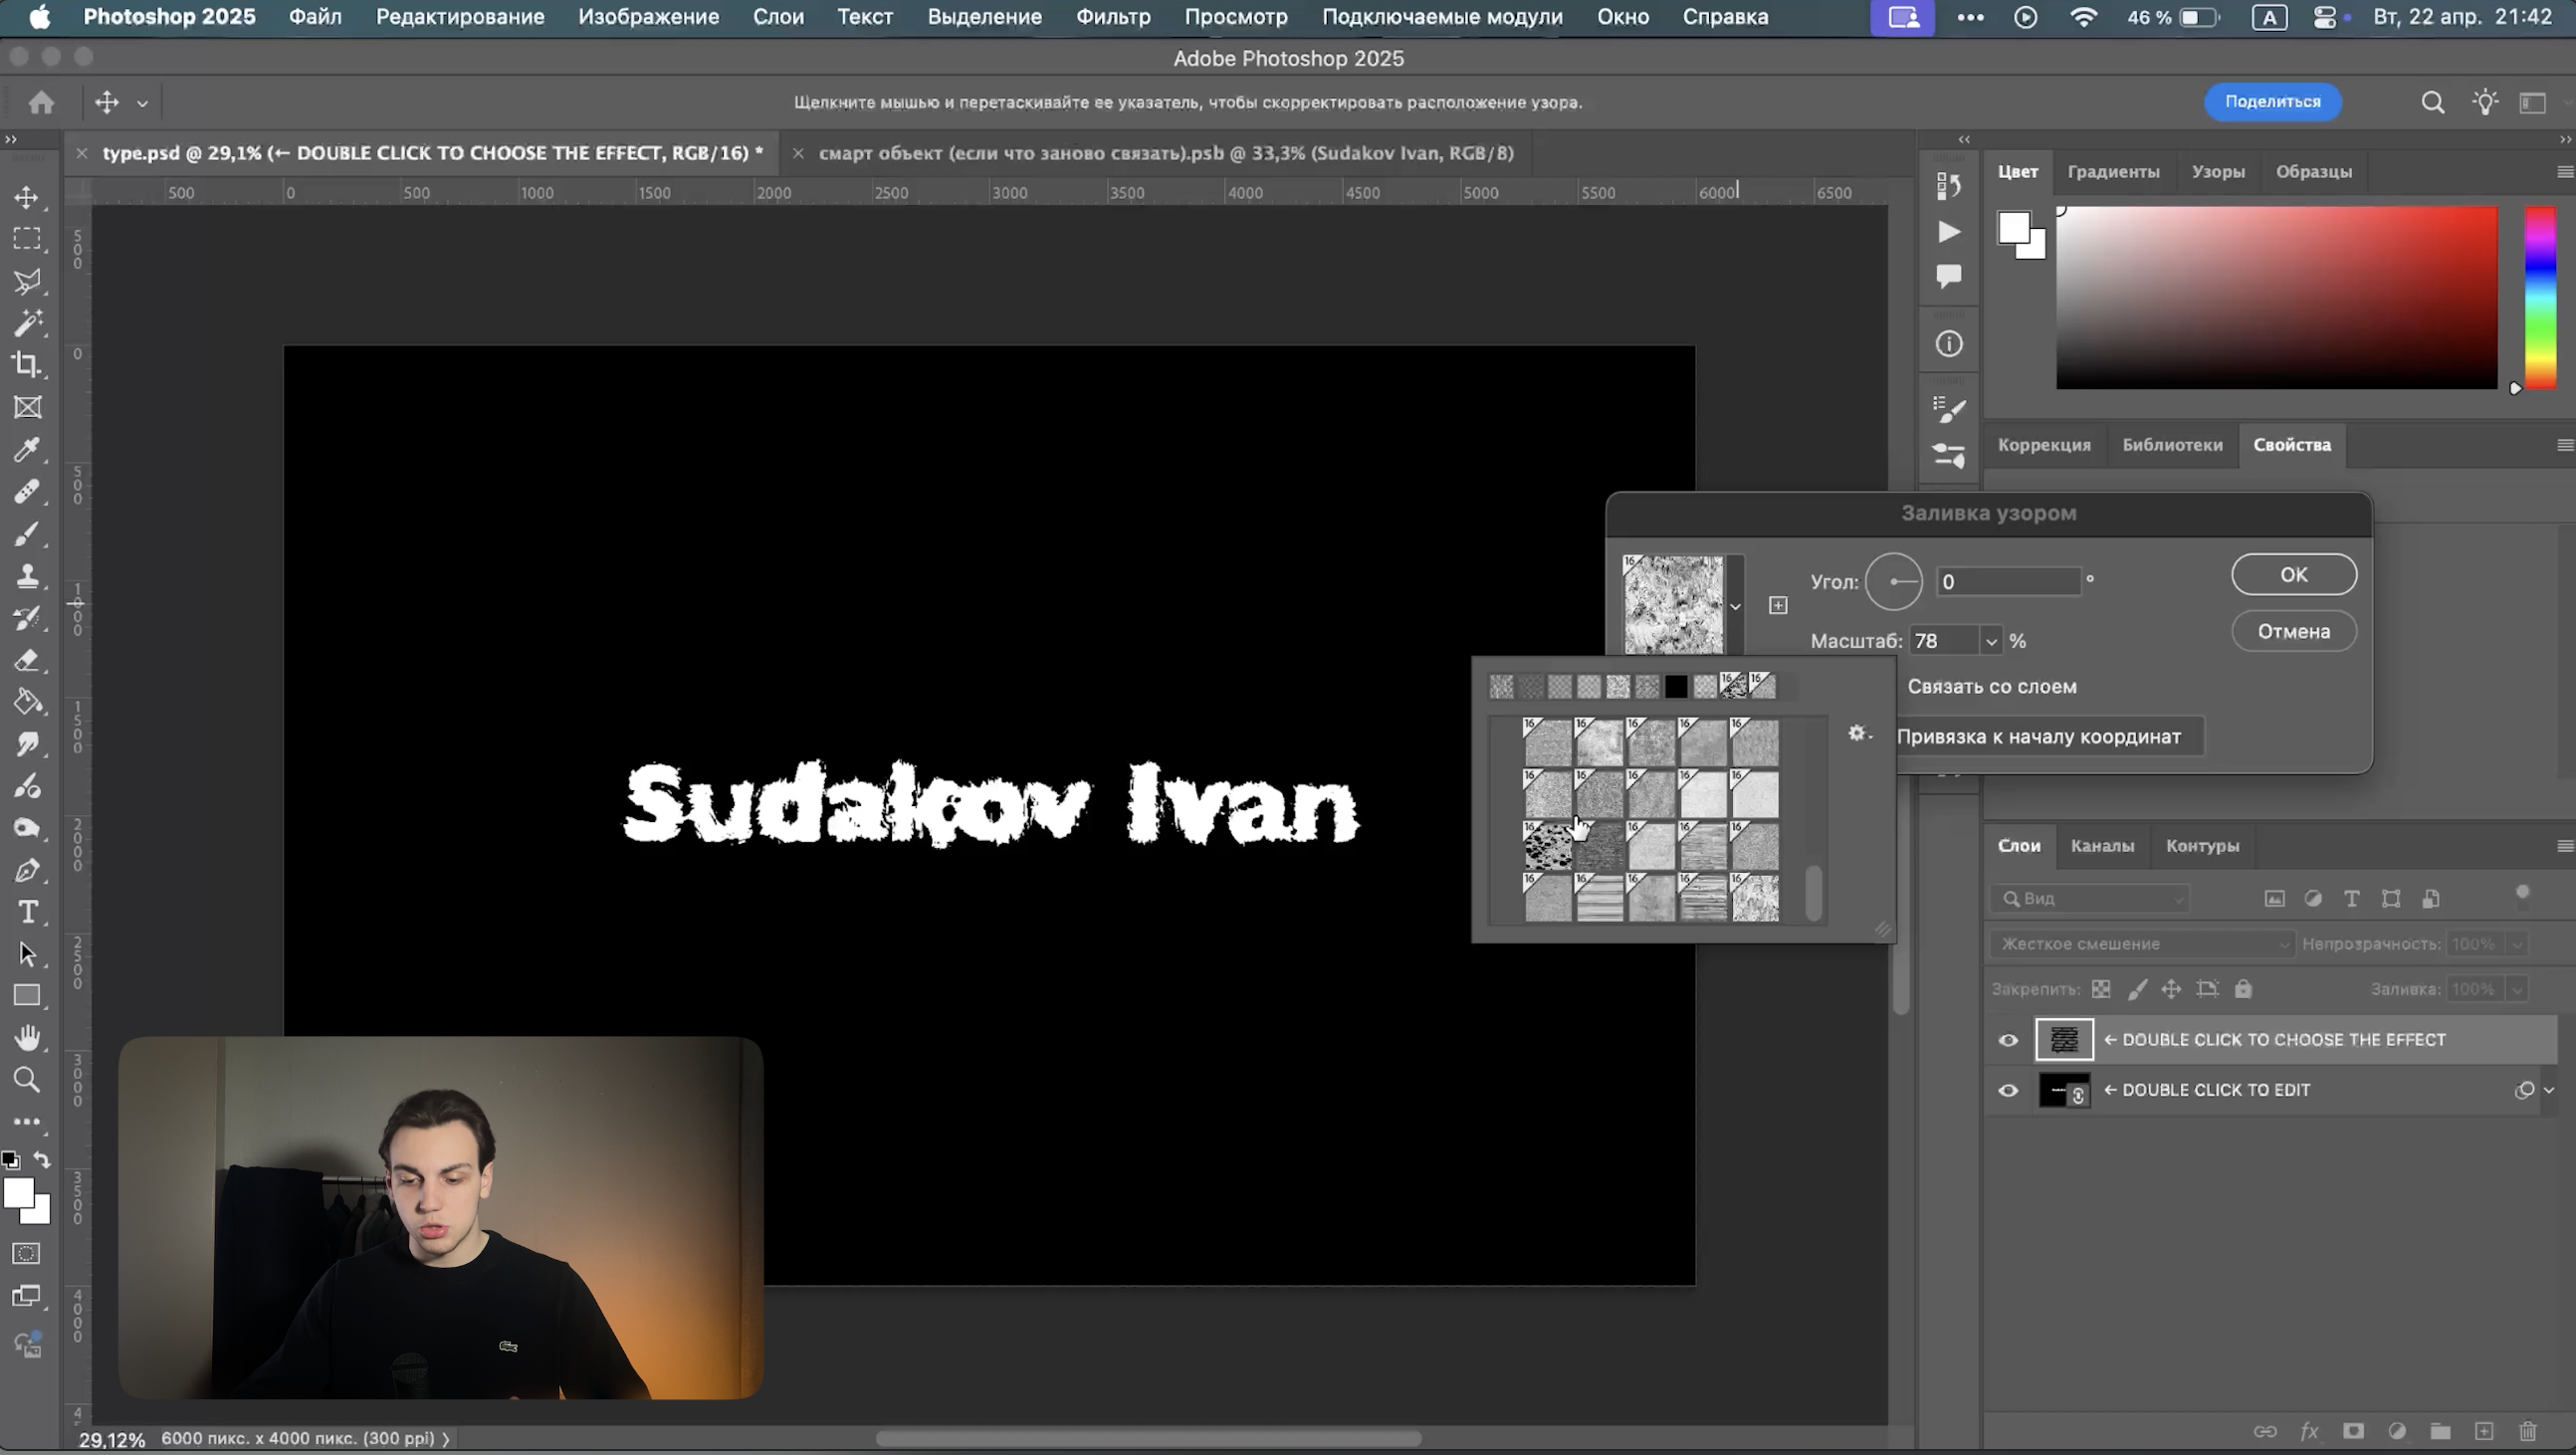Click OK in pattern fill dialog

tap(2293, 574)
